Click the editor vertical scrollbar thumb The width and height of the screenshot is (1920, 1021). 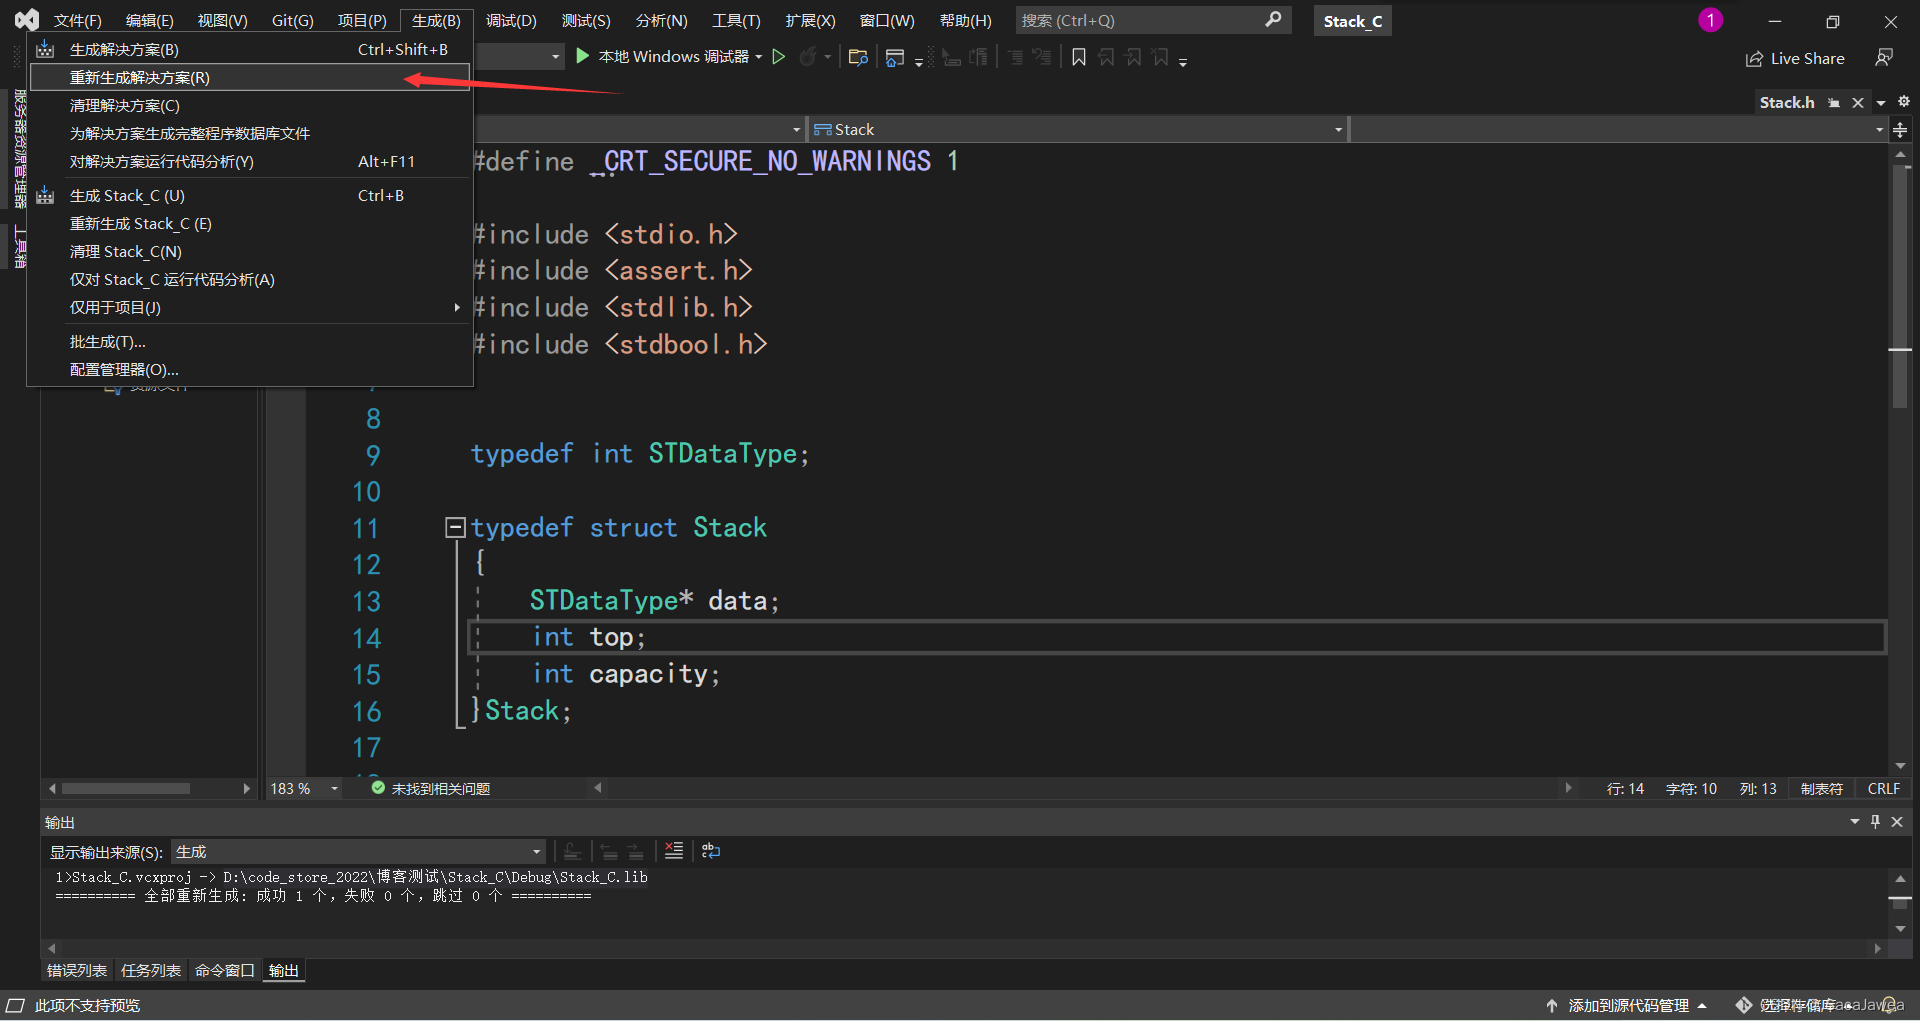[1900, 285]
